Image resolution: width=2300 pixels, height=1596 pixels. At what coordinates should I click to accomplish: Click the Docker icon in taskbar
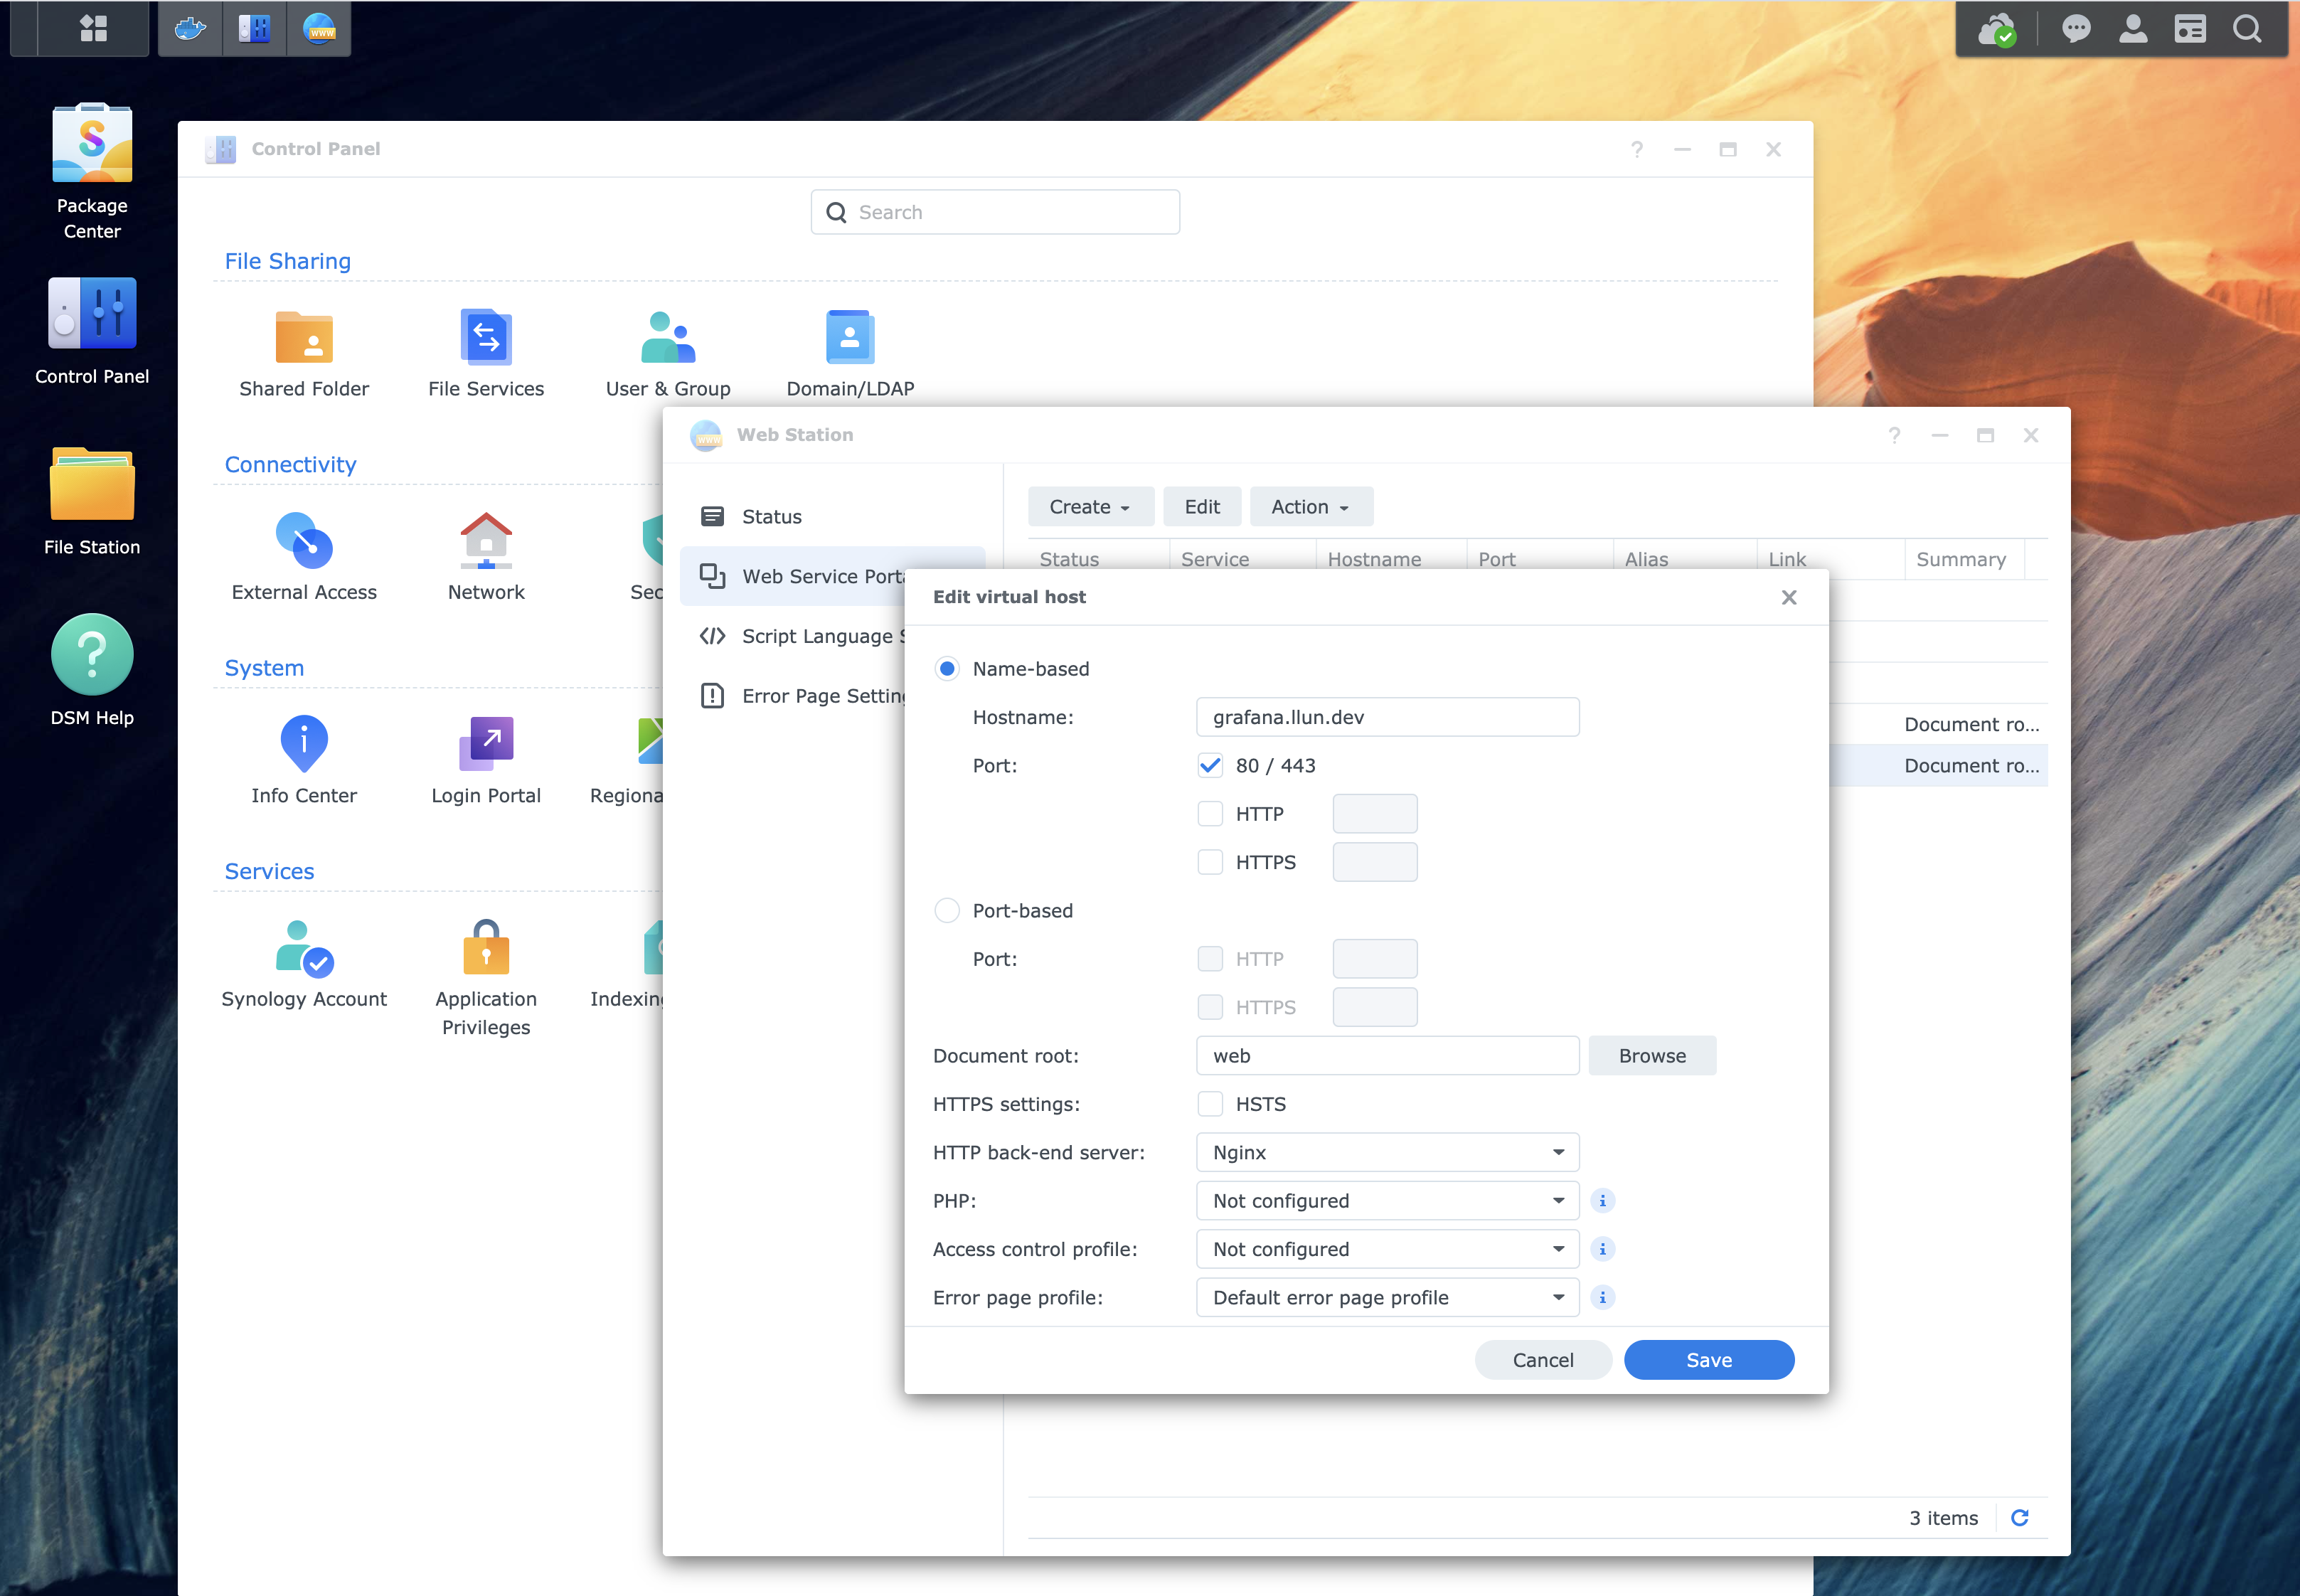[190, 29]
